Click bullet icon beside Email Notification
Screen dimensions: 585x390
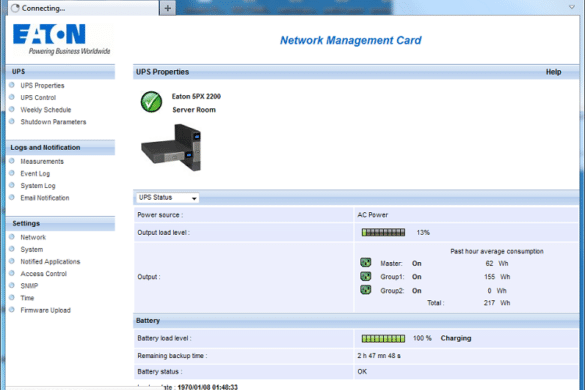point(12,197)
